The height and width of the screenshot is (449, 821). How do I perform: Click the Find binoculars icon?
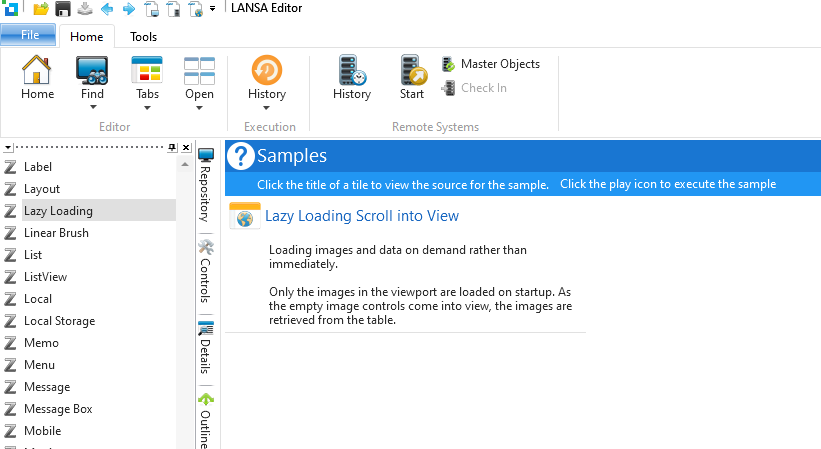point(92,71)
